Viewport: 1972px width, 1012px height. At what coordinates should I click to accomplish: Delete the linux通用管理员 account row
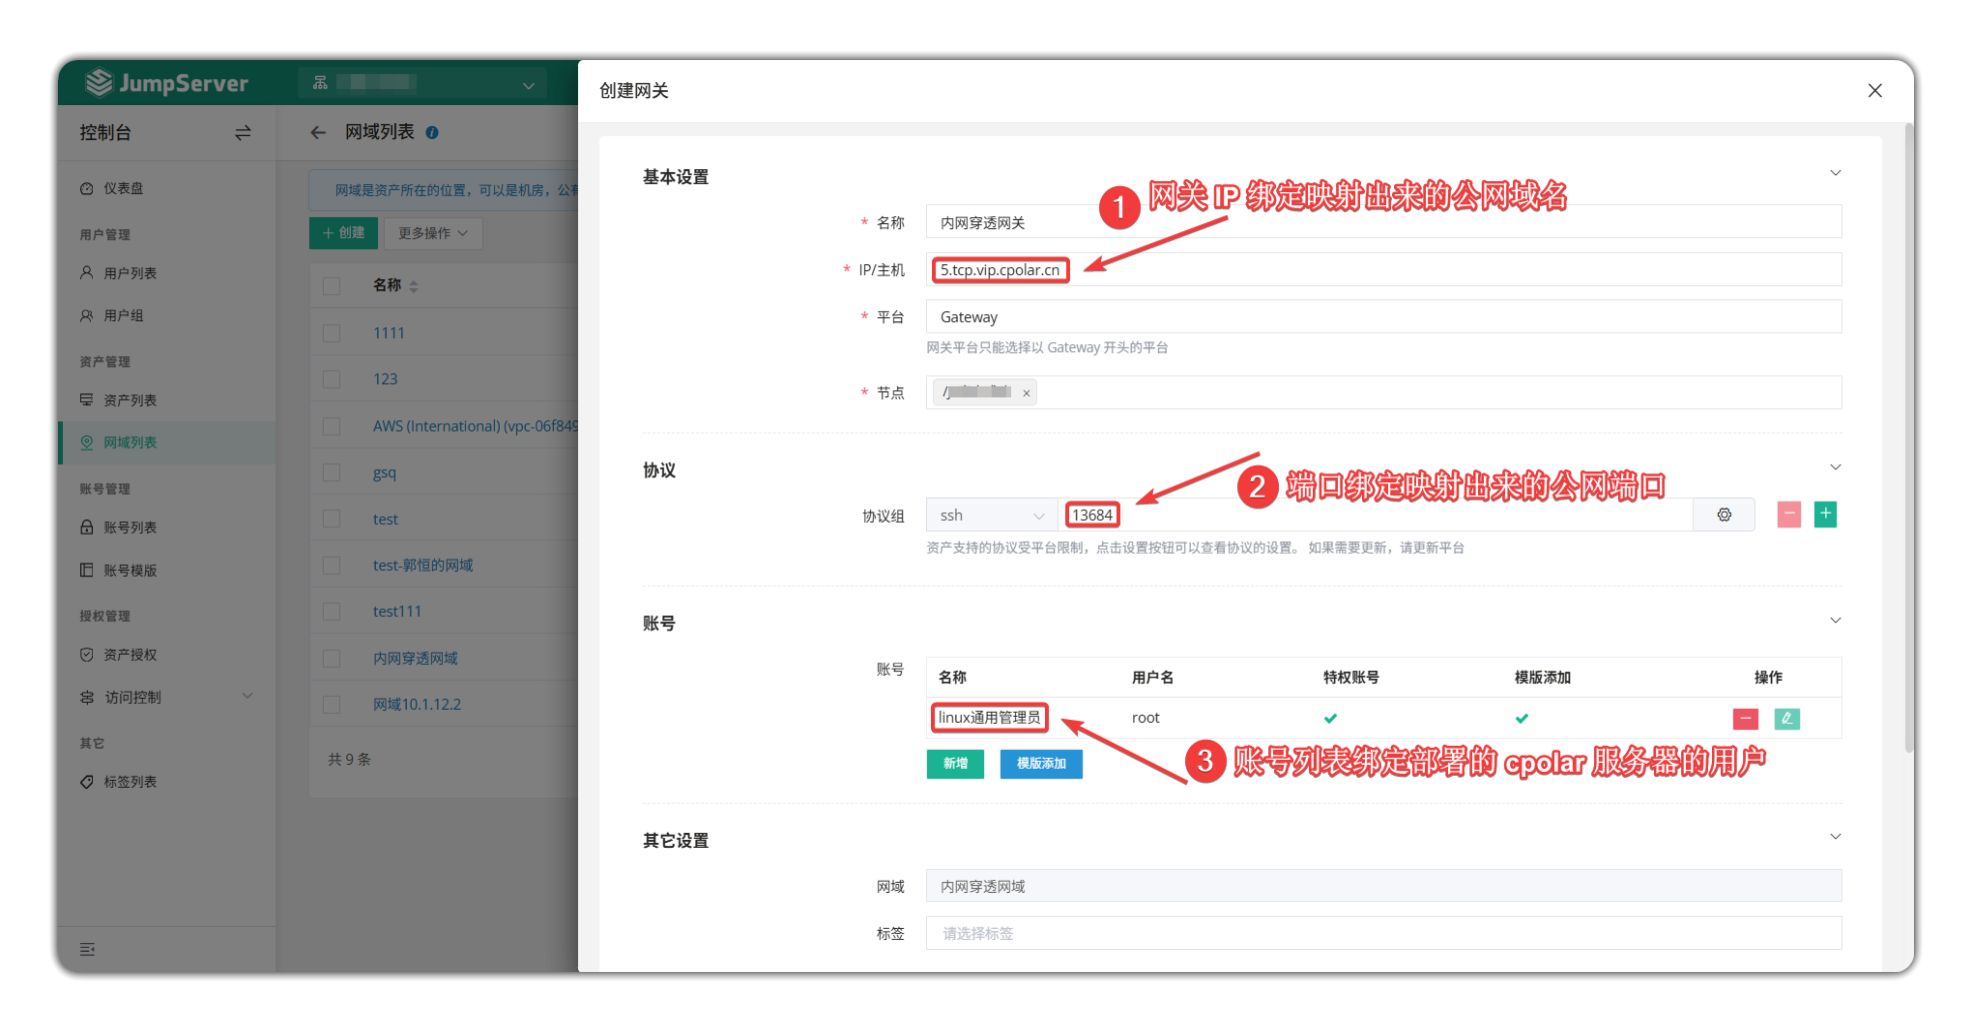(1745, 719)
